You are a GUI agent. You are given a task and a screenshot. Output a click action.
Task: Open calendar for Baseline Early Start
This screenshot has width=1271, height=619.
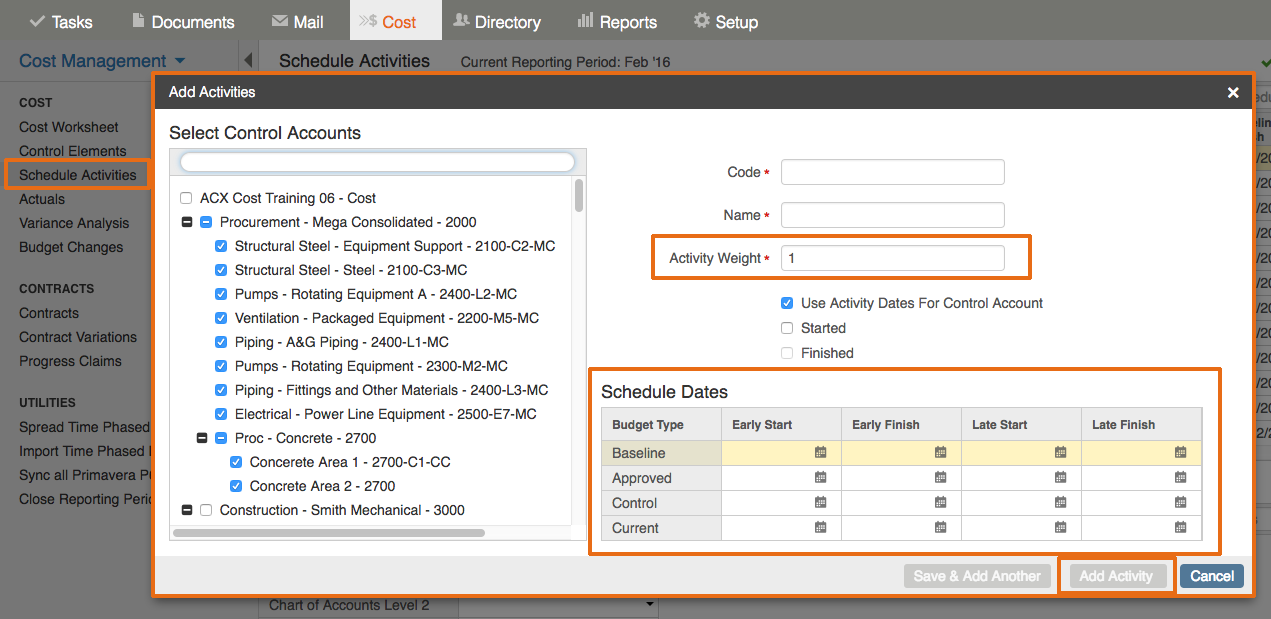click(821, 453)
